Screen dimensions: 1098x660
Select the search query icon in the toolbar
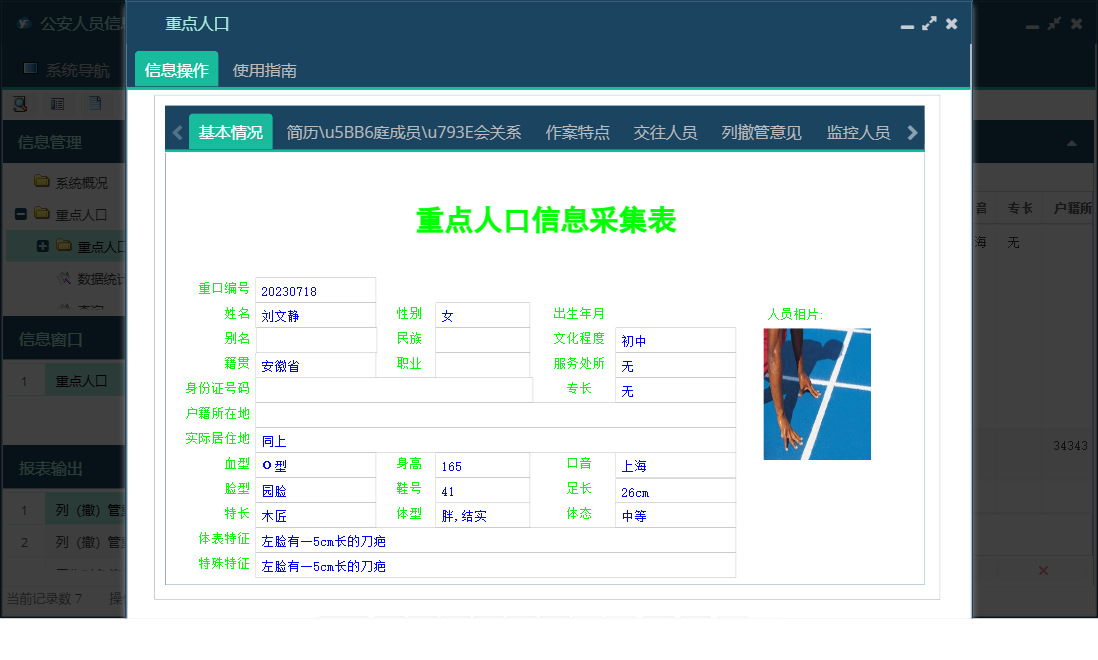coord(19,103)
